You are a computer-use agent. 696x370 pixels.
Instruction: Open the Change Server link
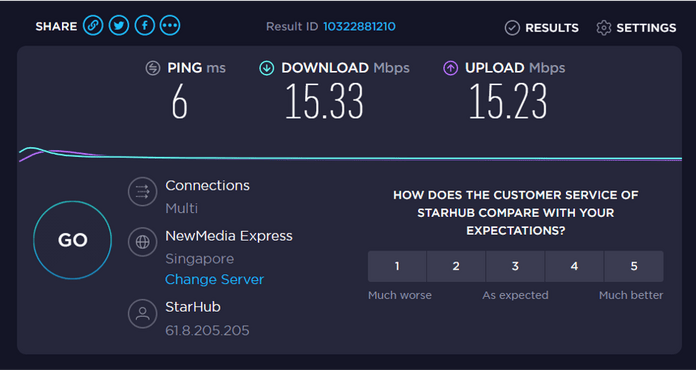click(214, 279)
